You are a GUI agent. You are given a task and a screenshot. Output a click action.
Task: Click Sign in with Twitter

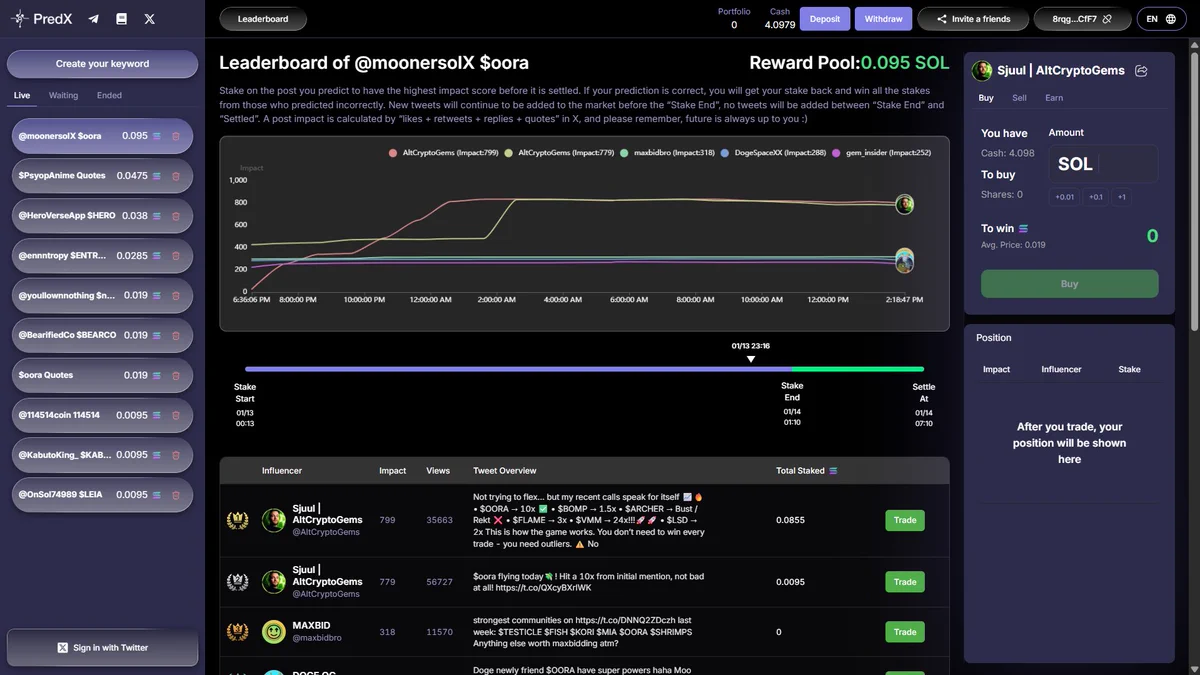pyautogui.click(x=102, y=648)
